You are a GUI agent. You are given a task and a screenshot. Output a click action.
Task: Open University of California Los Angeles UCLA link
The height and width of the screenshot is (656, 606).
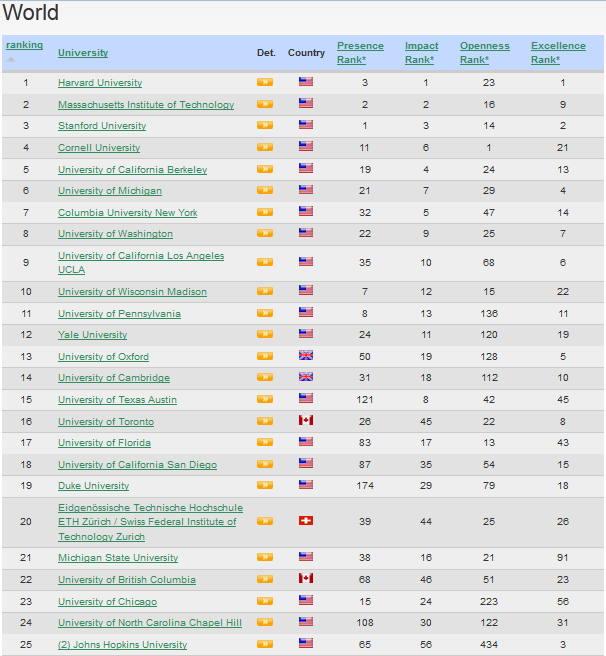(x=141, y=263)
